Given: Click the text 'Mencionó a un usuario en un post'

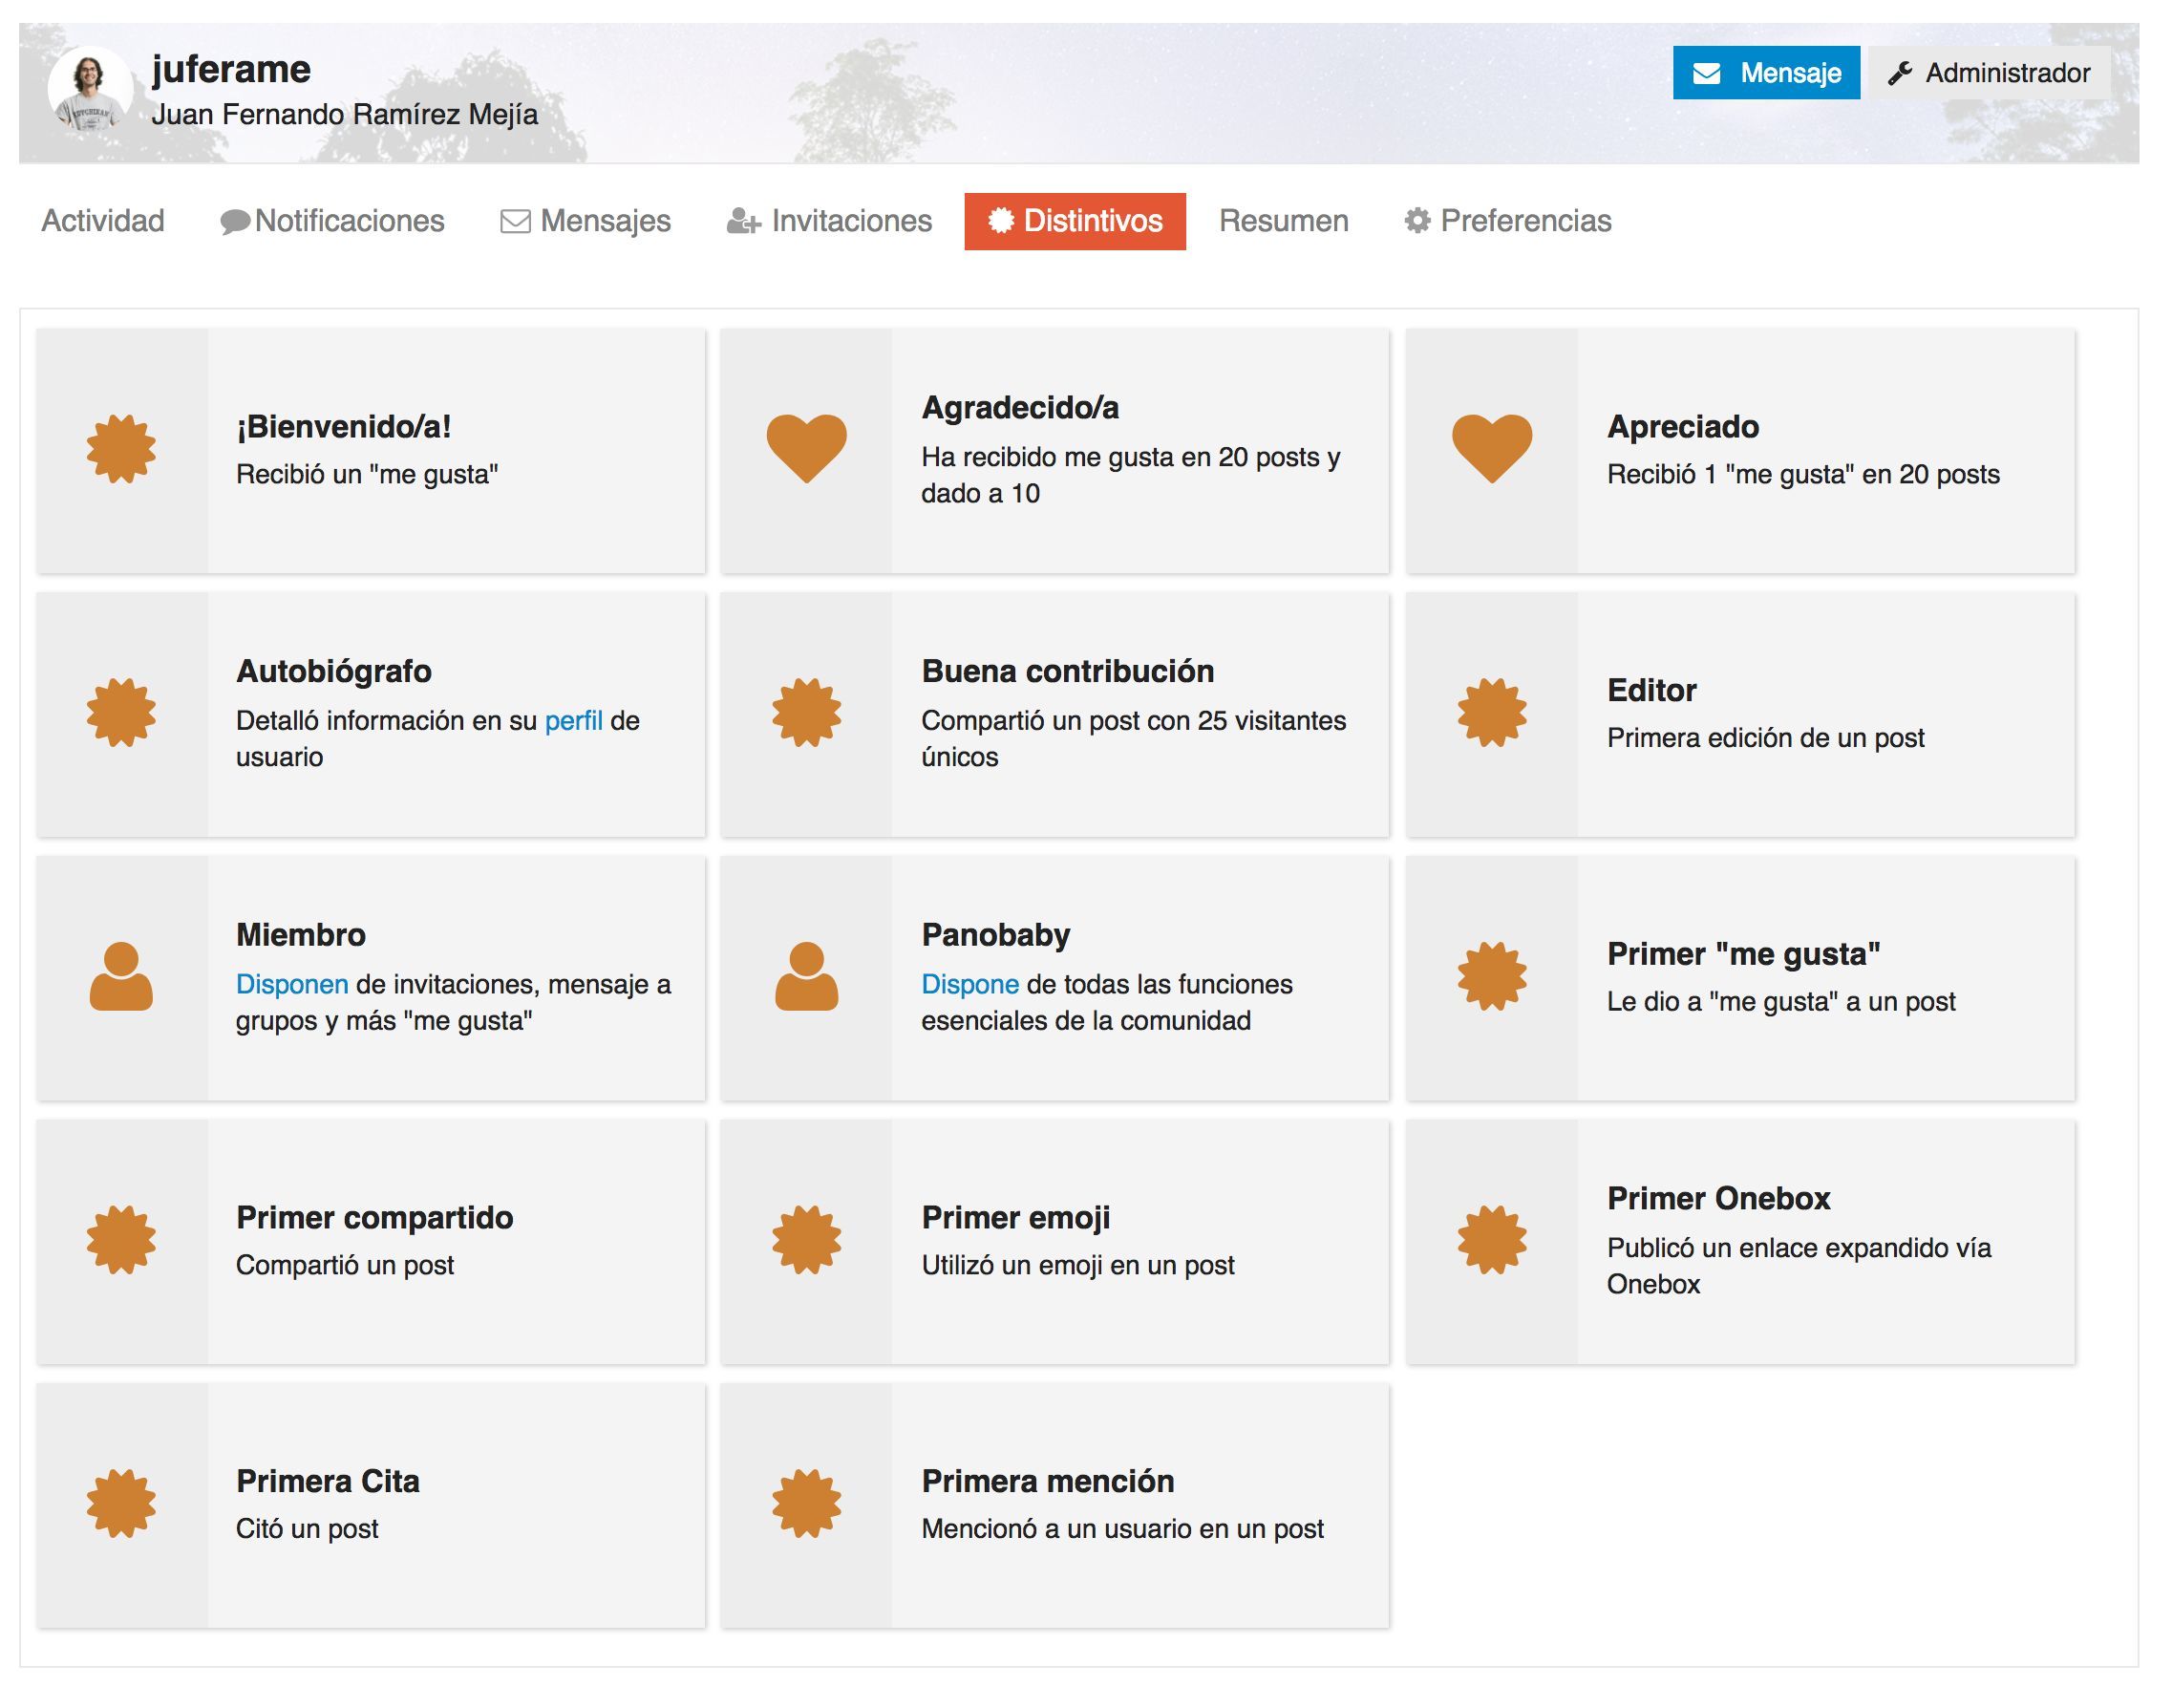Looking at the screenshot, I should click(1123, 1529).
